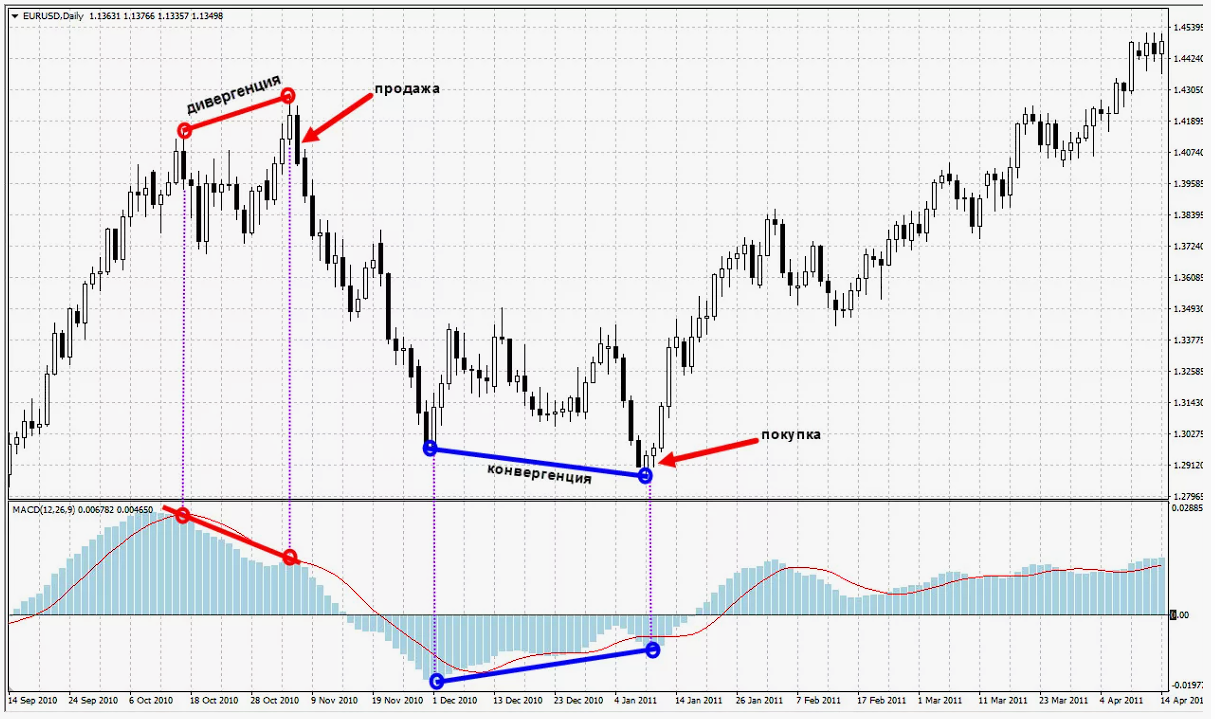Click the right red circle on MACD histogram
The height and width of the screenshot is (719, 1215).
[290, 557]
